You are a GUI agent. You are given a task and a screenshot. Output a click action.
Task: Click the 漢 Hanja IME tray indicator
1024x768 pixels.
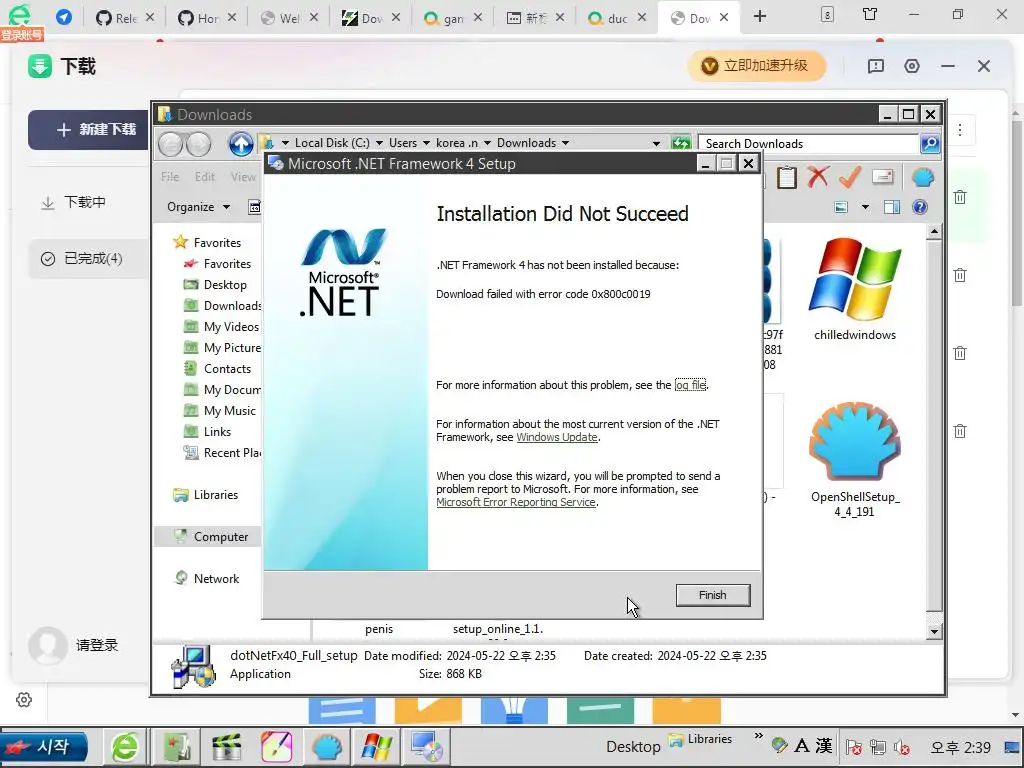pyautogui.click(x=824, y=746)
